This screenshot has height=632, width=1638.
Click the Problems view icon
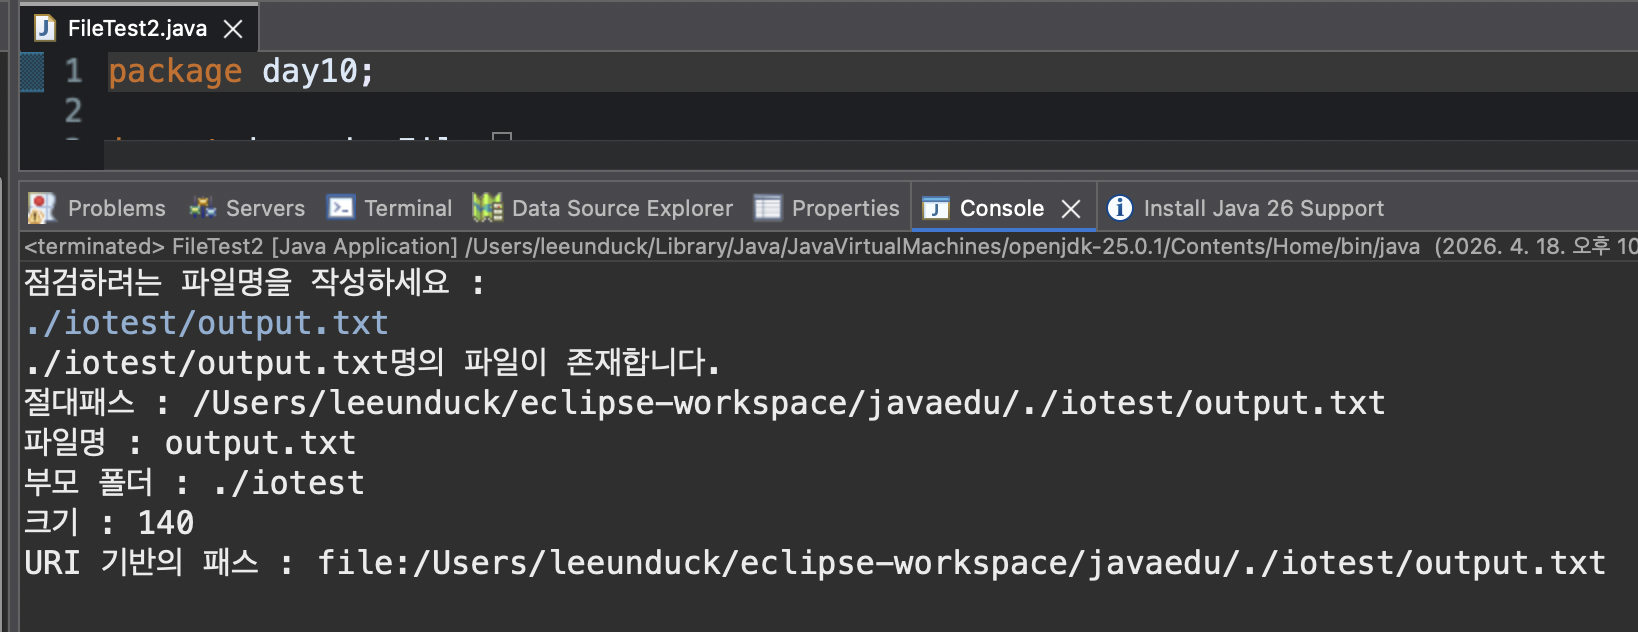(42, 208)
